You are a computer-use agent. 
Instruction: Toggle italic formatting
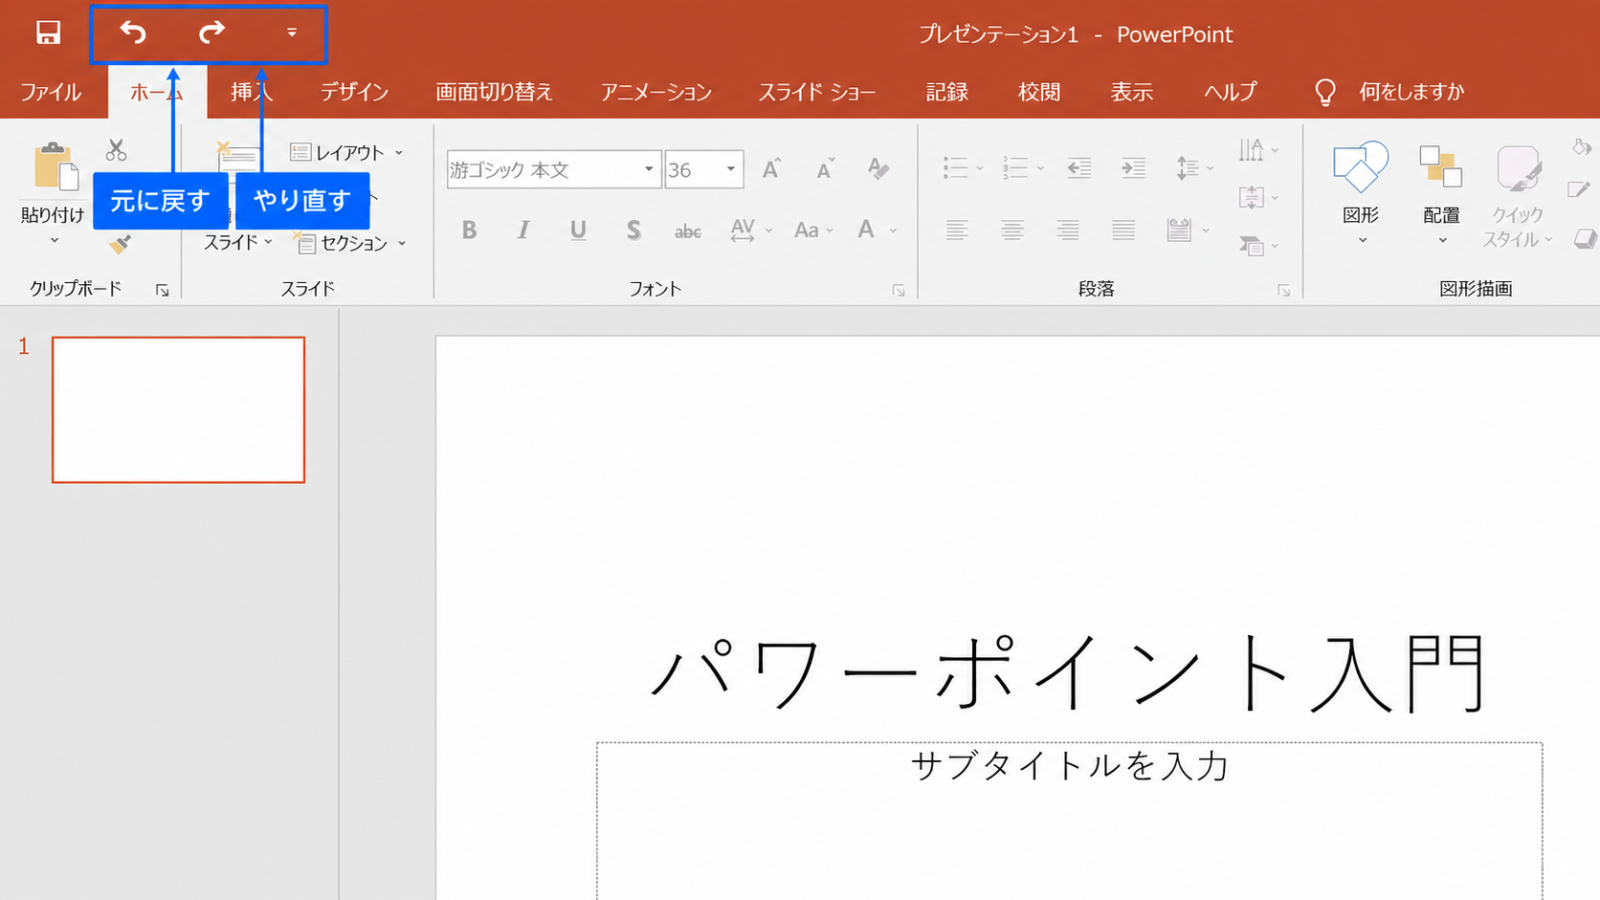[x=523, y=231]
